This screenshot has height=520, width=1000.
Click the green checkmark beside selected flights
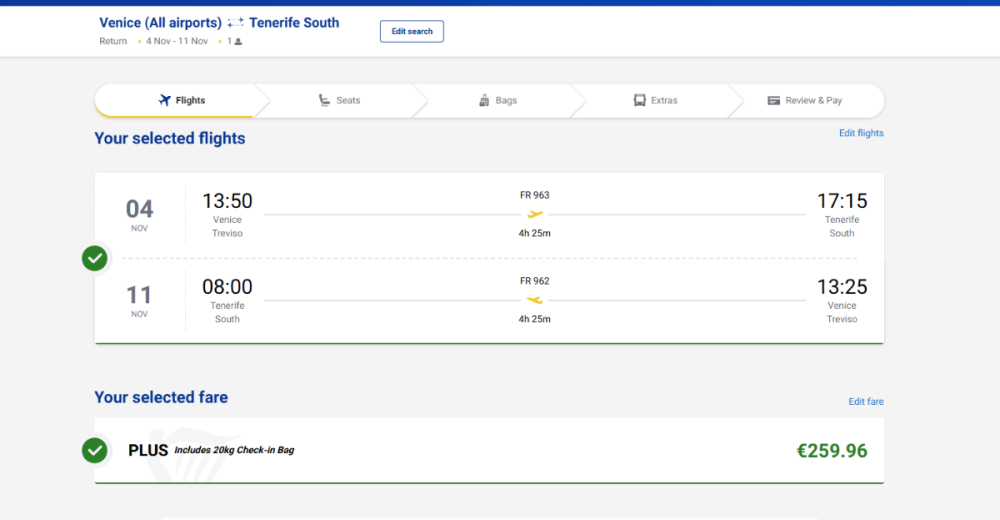pyautogui.click(x=94, y=258)
